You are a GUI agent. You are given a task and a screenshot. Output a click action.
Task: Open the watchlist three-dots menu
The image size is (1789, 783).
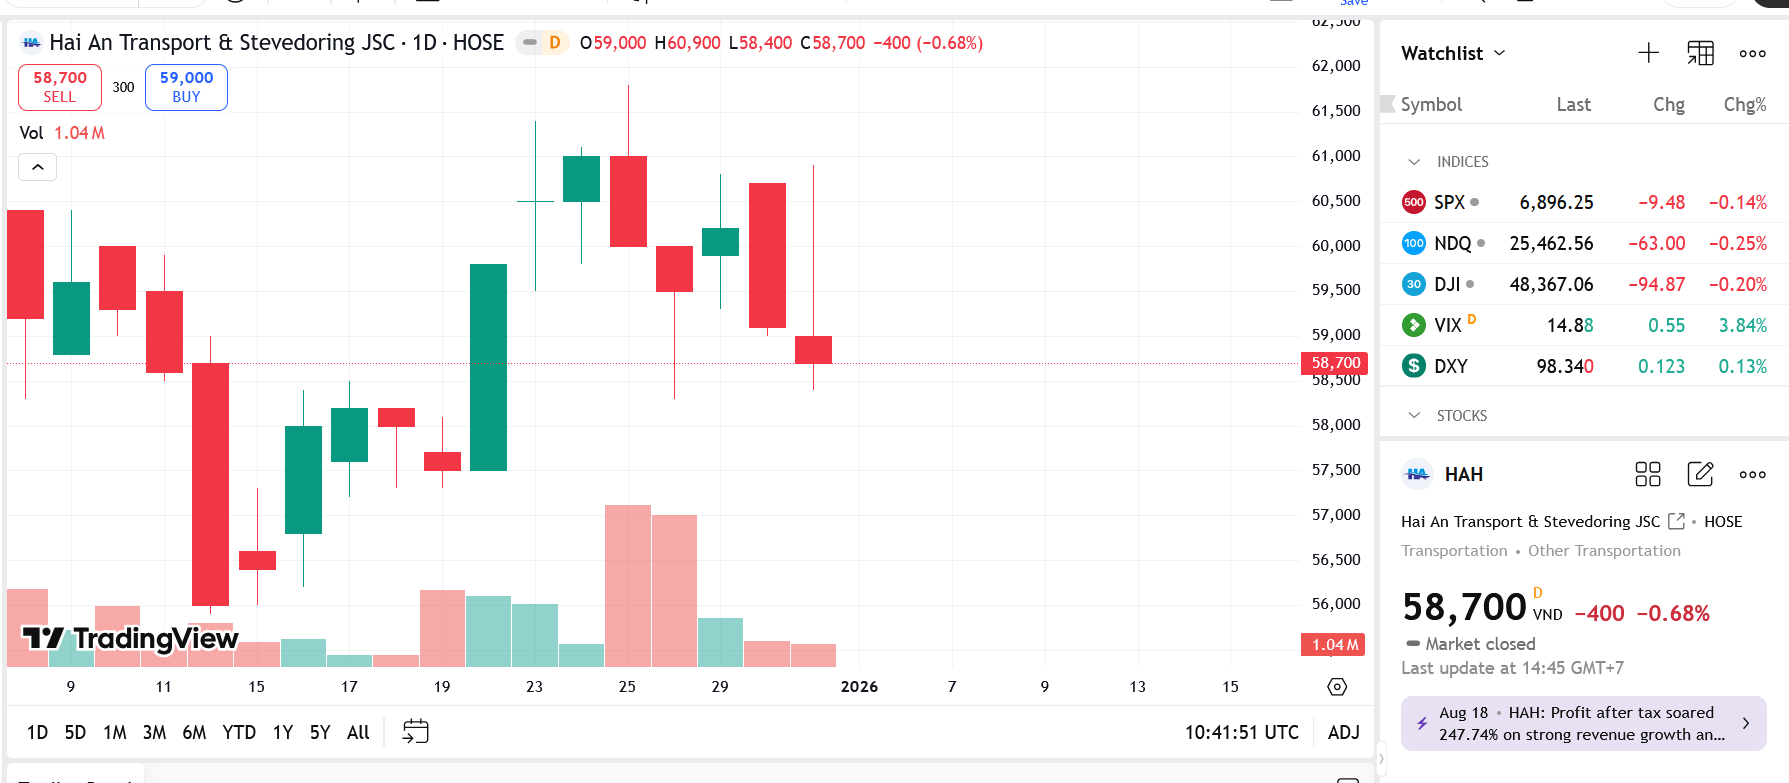pyautogui.click(x=1752, y=54)
